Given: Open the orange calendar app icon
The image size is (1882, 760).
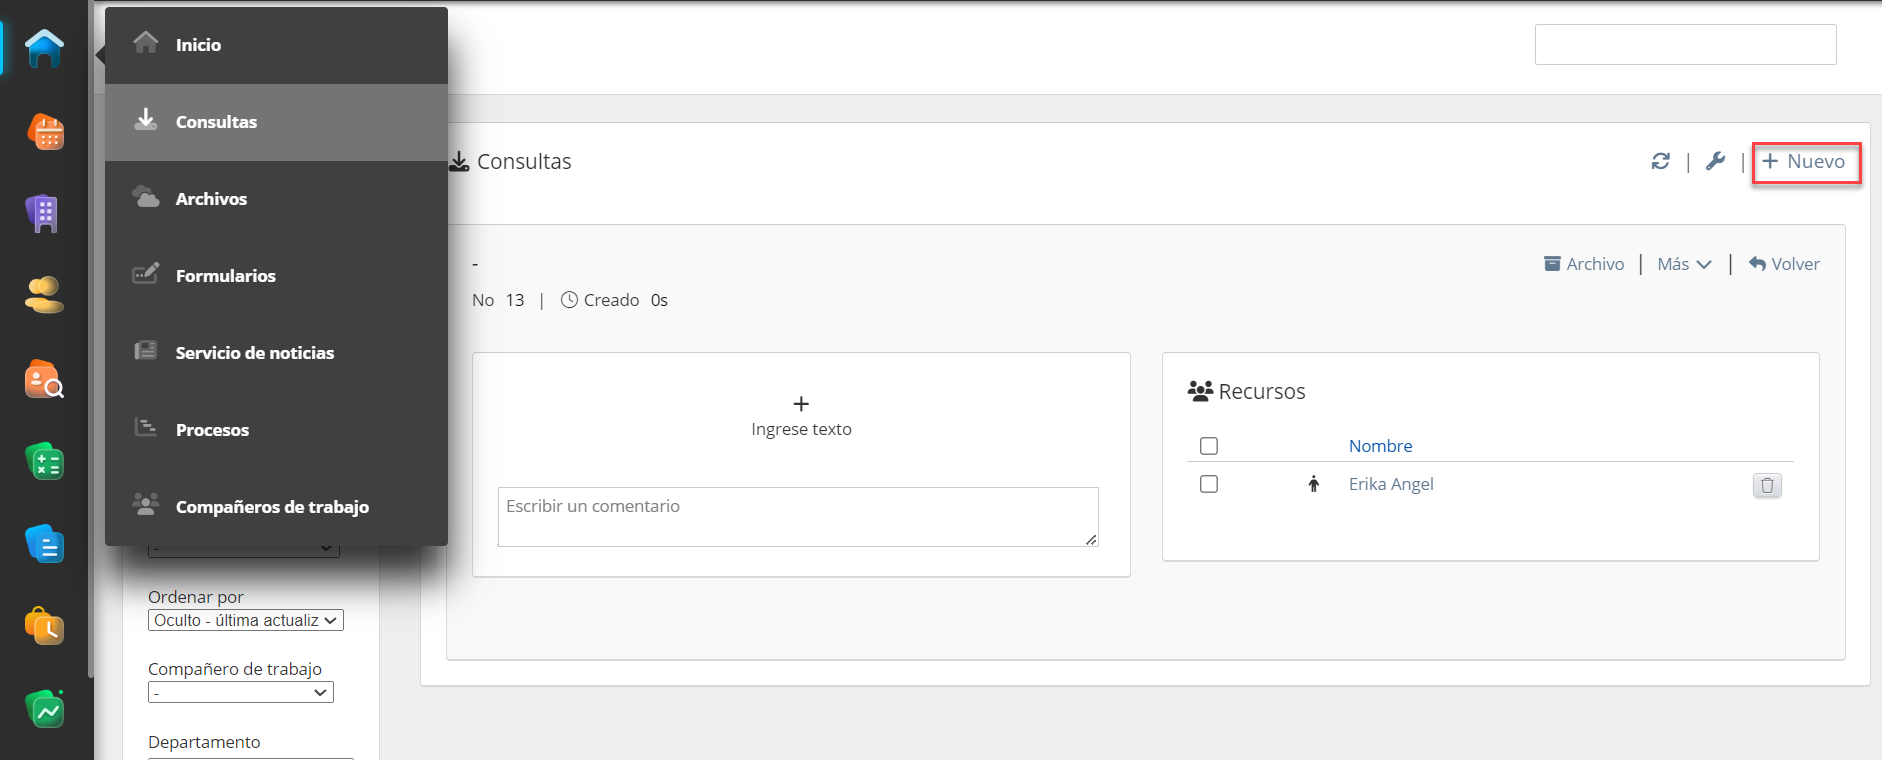Looking at the screenshot, I should coord(45,131).
